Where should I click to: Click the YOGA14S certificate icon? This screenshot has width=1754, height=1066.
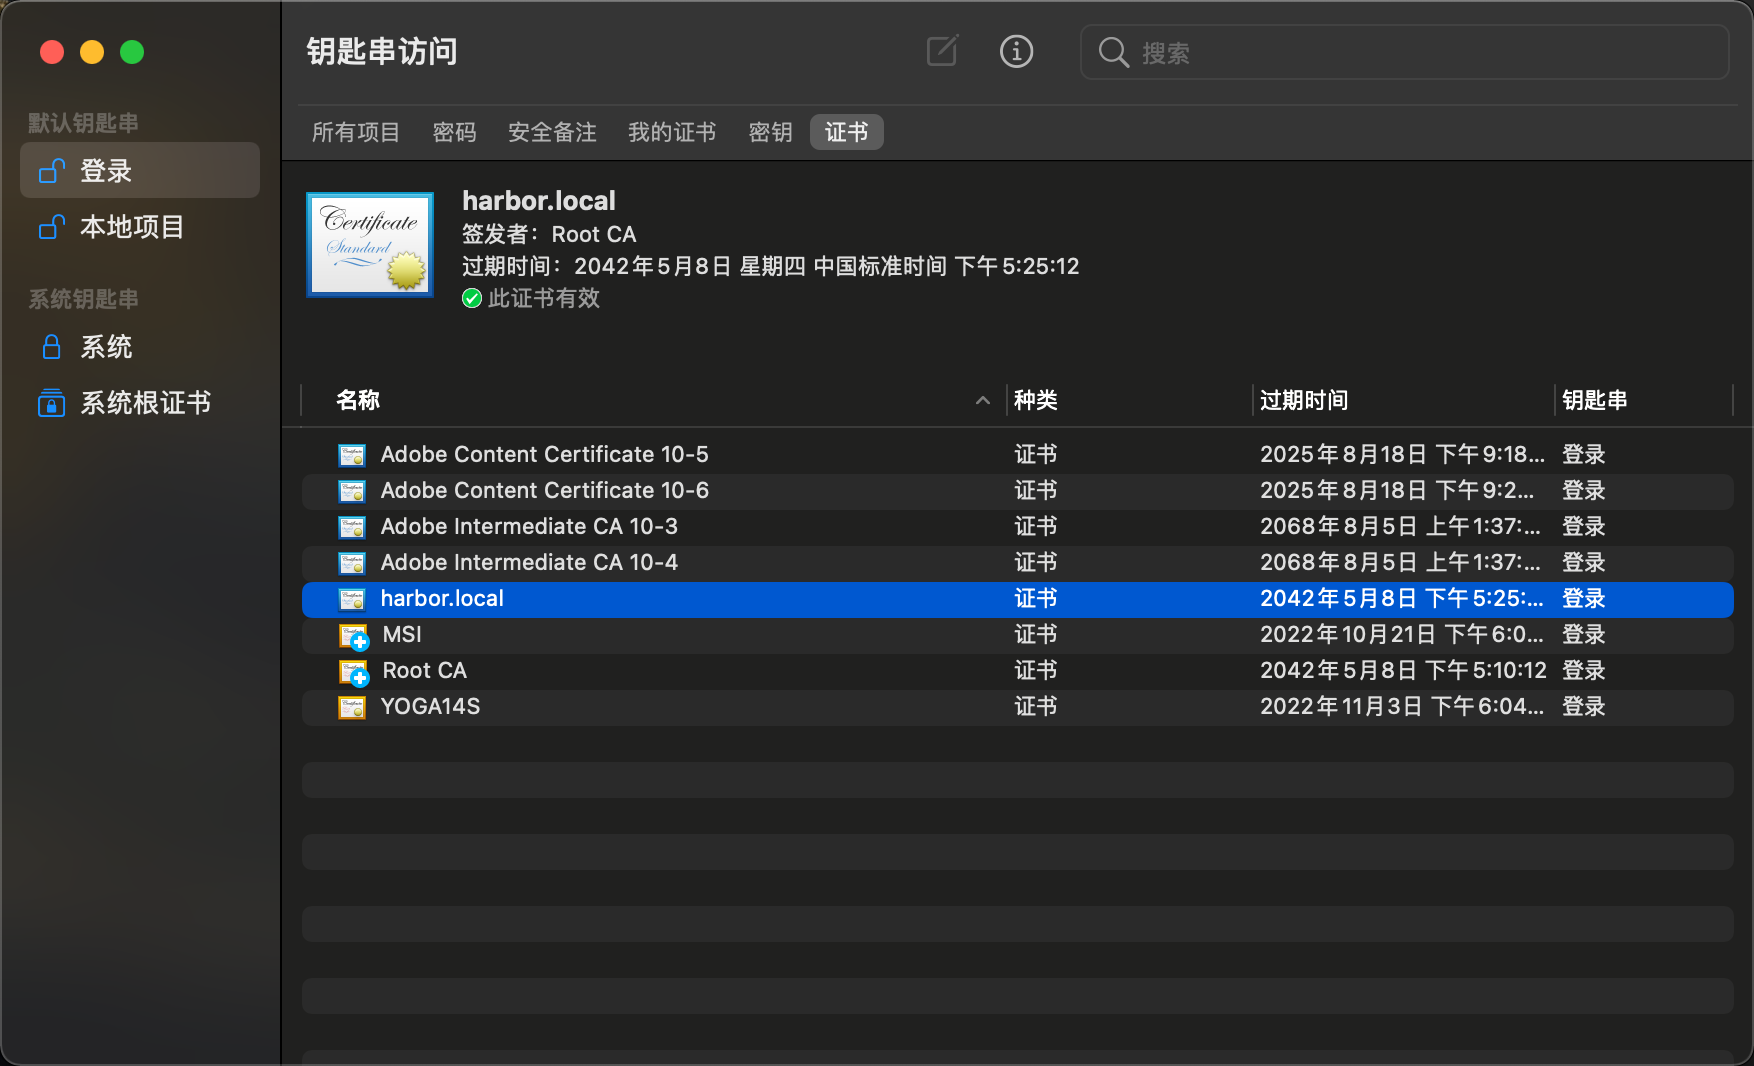click(x=352, y=707)
